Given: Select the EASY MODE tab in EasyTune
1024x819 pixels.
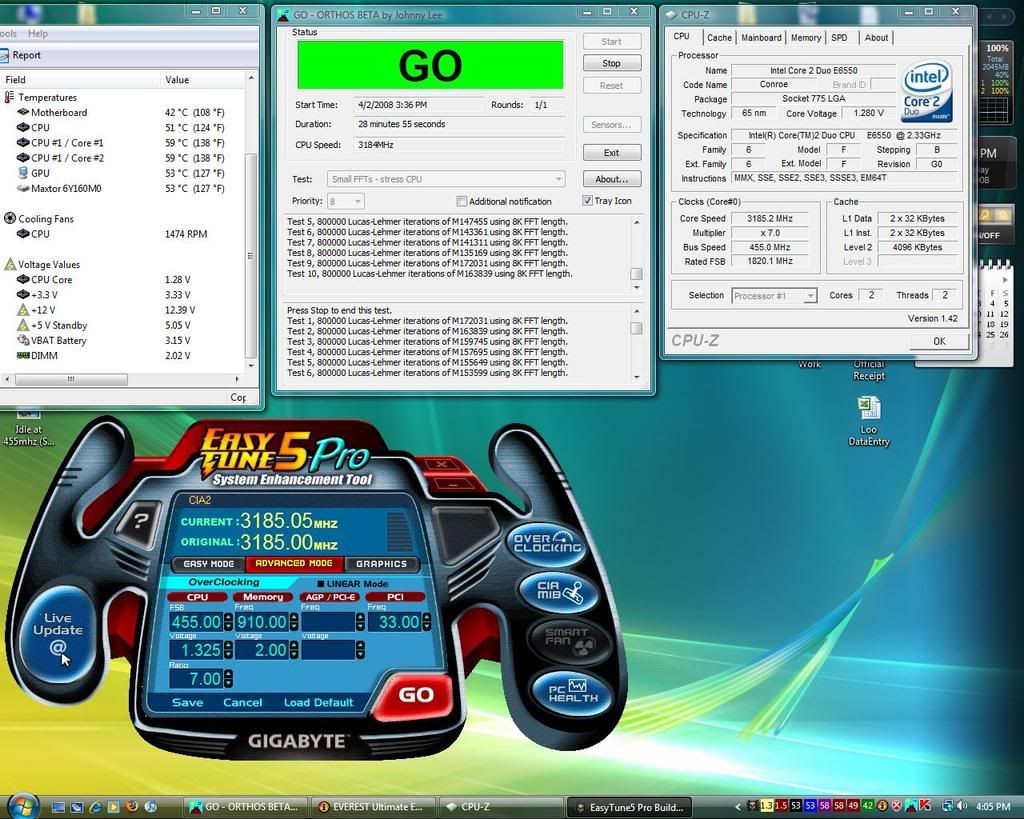Looking at the screenshot, I should 209,564.
